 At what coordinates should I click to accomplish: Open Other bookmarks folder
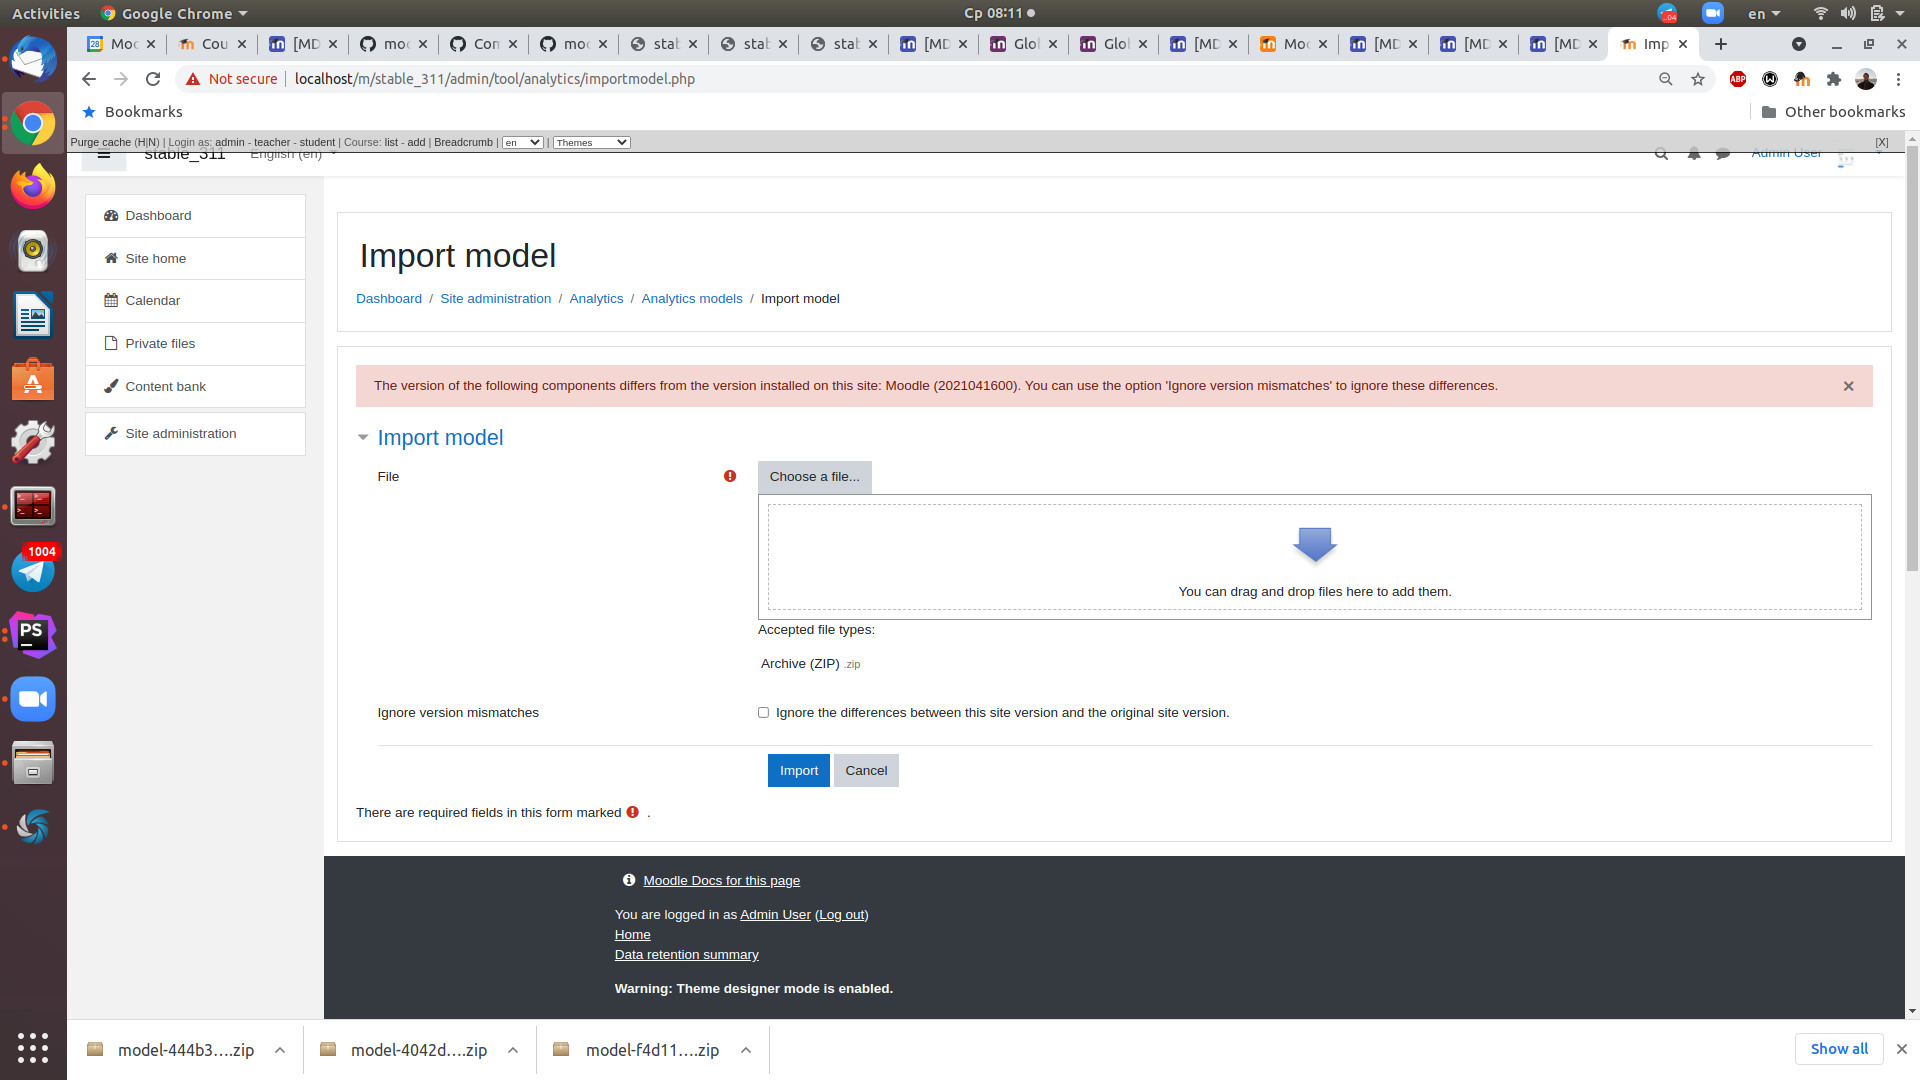1833,112
